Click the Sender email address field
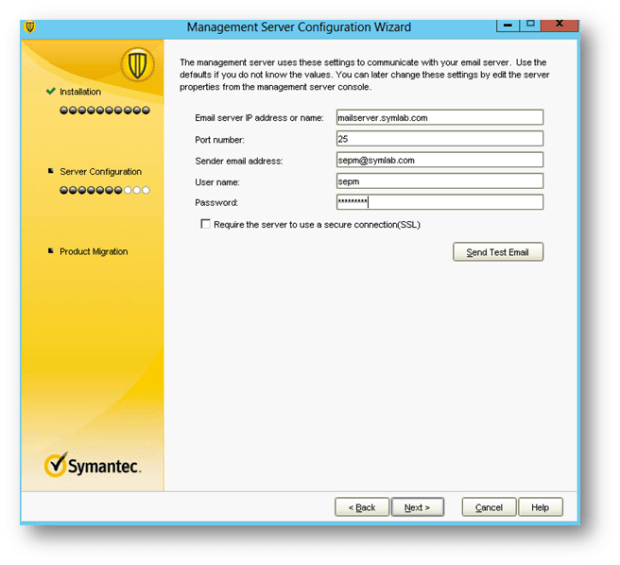Screen dimensions: 620x565 tap(439, 160)
